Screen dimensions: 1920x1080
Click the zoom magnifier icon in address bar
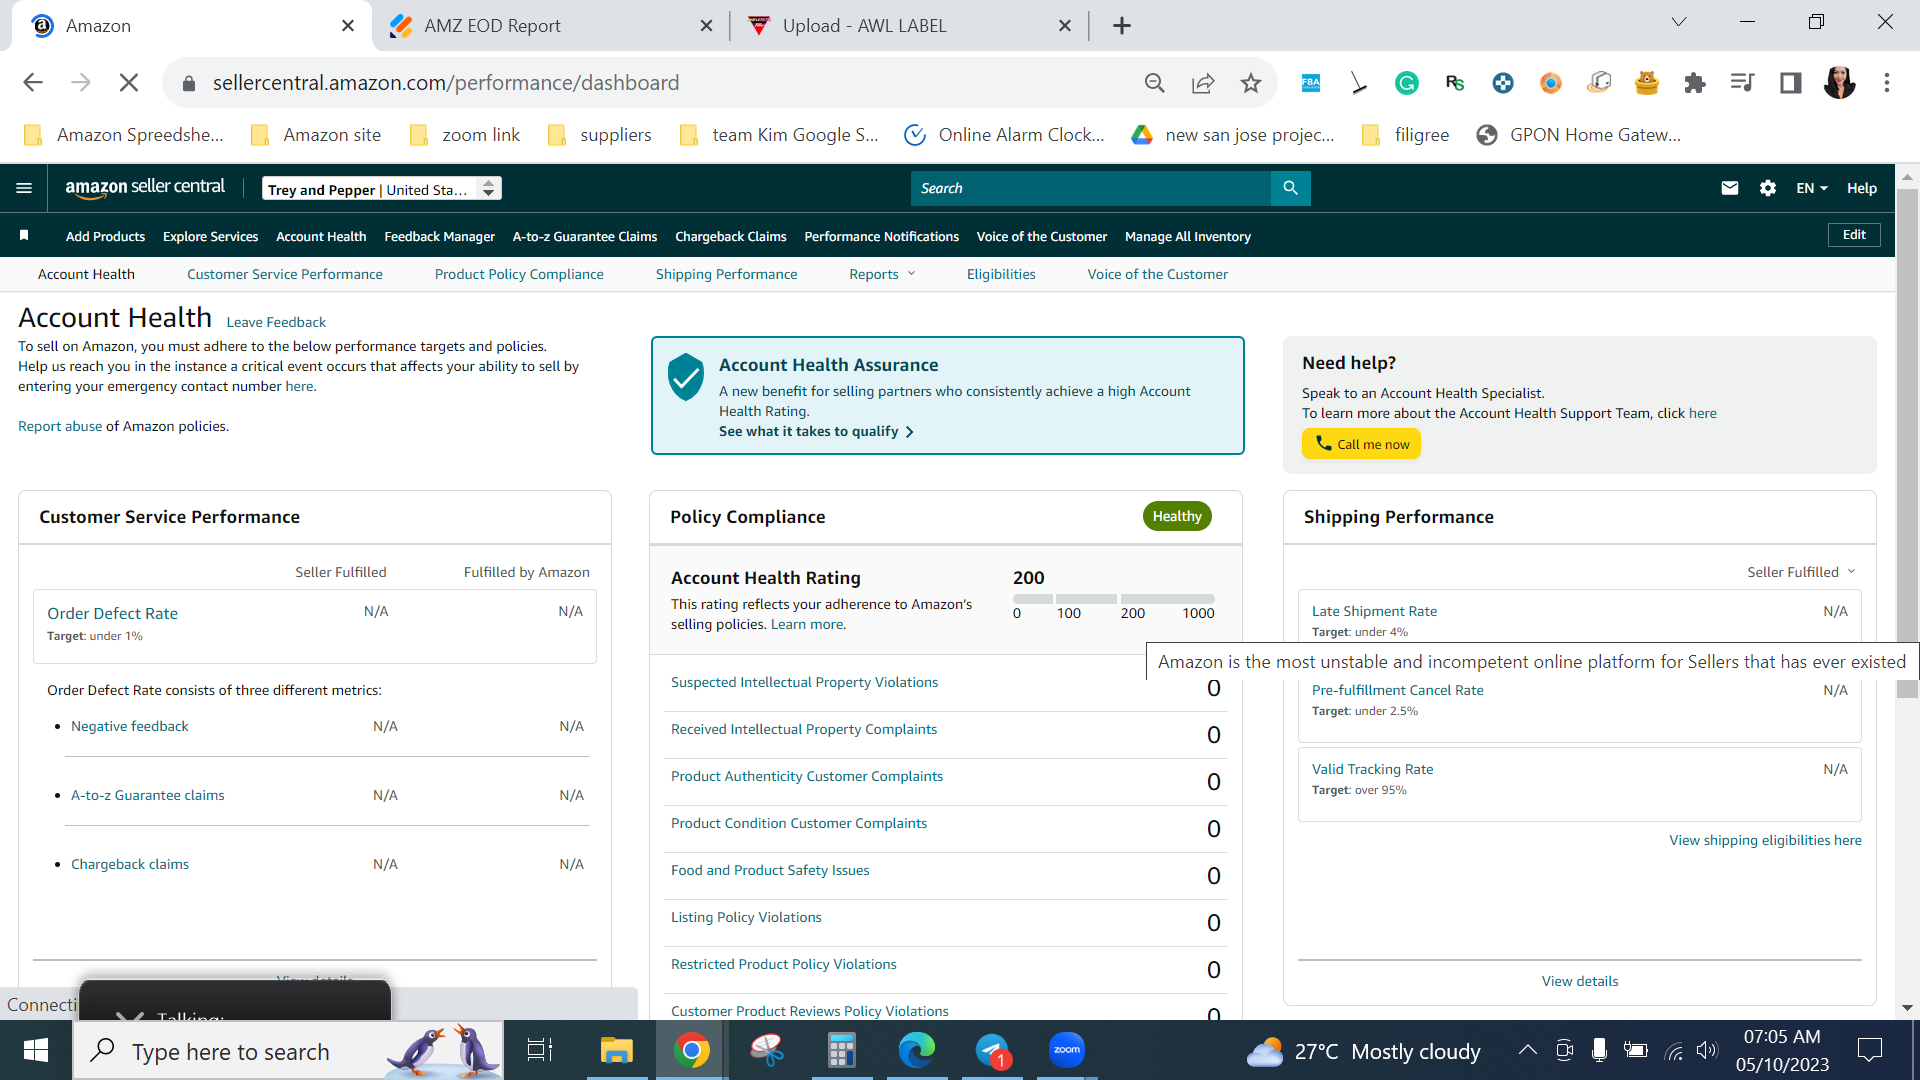[1155, 83]
